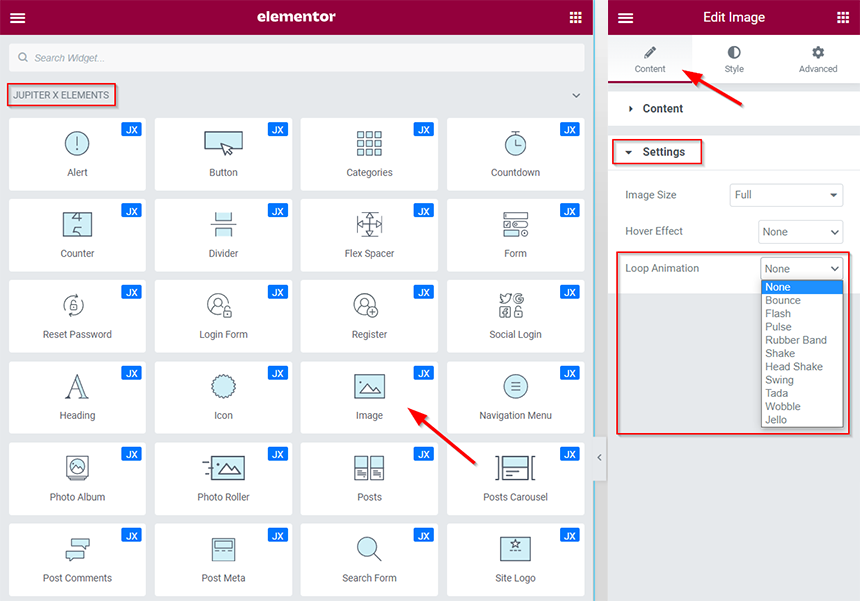860x601 pixels.
Task: Click the JUPITER X ELEMENTS category title
Action: tap(61, 95)
